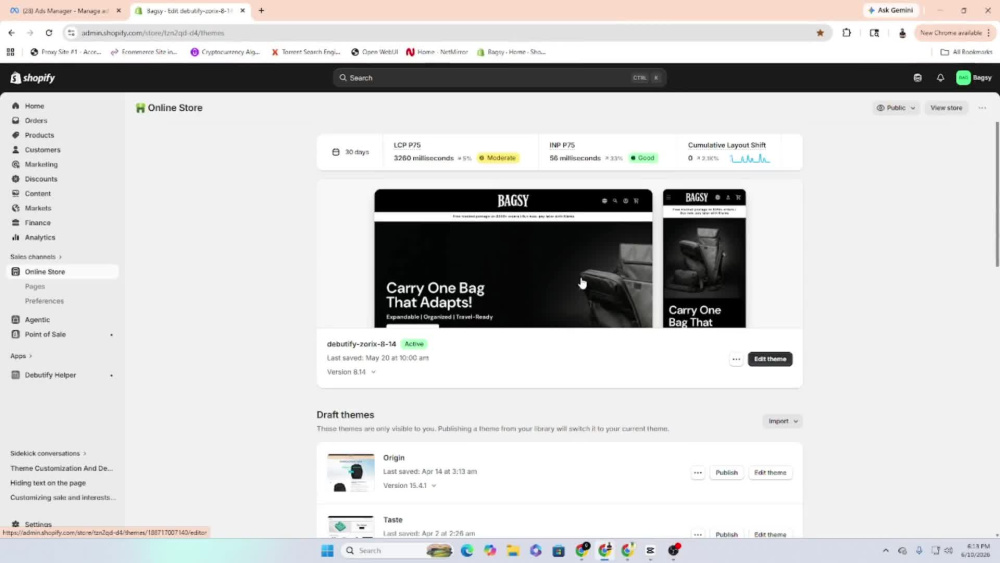This screenshot has height=563, width=1000.
Task: Open the Open WebUI bookmark
Action: (x=375, y=52)
